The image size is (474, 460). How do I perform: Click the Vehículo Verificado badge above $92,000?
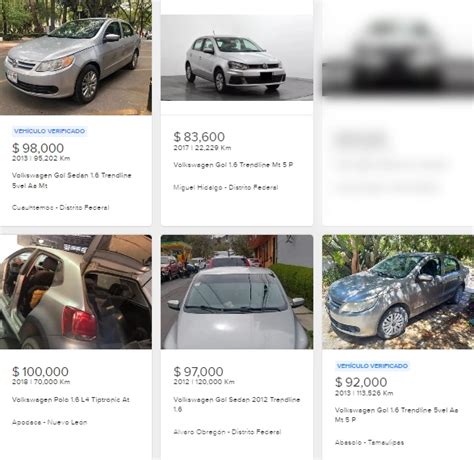pyautogui.click(x=372, y=366)
